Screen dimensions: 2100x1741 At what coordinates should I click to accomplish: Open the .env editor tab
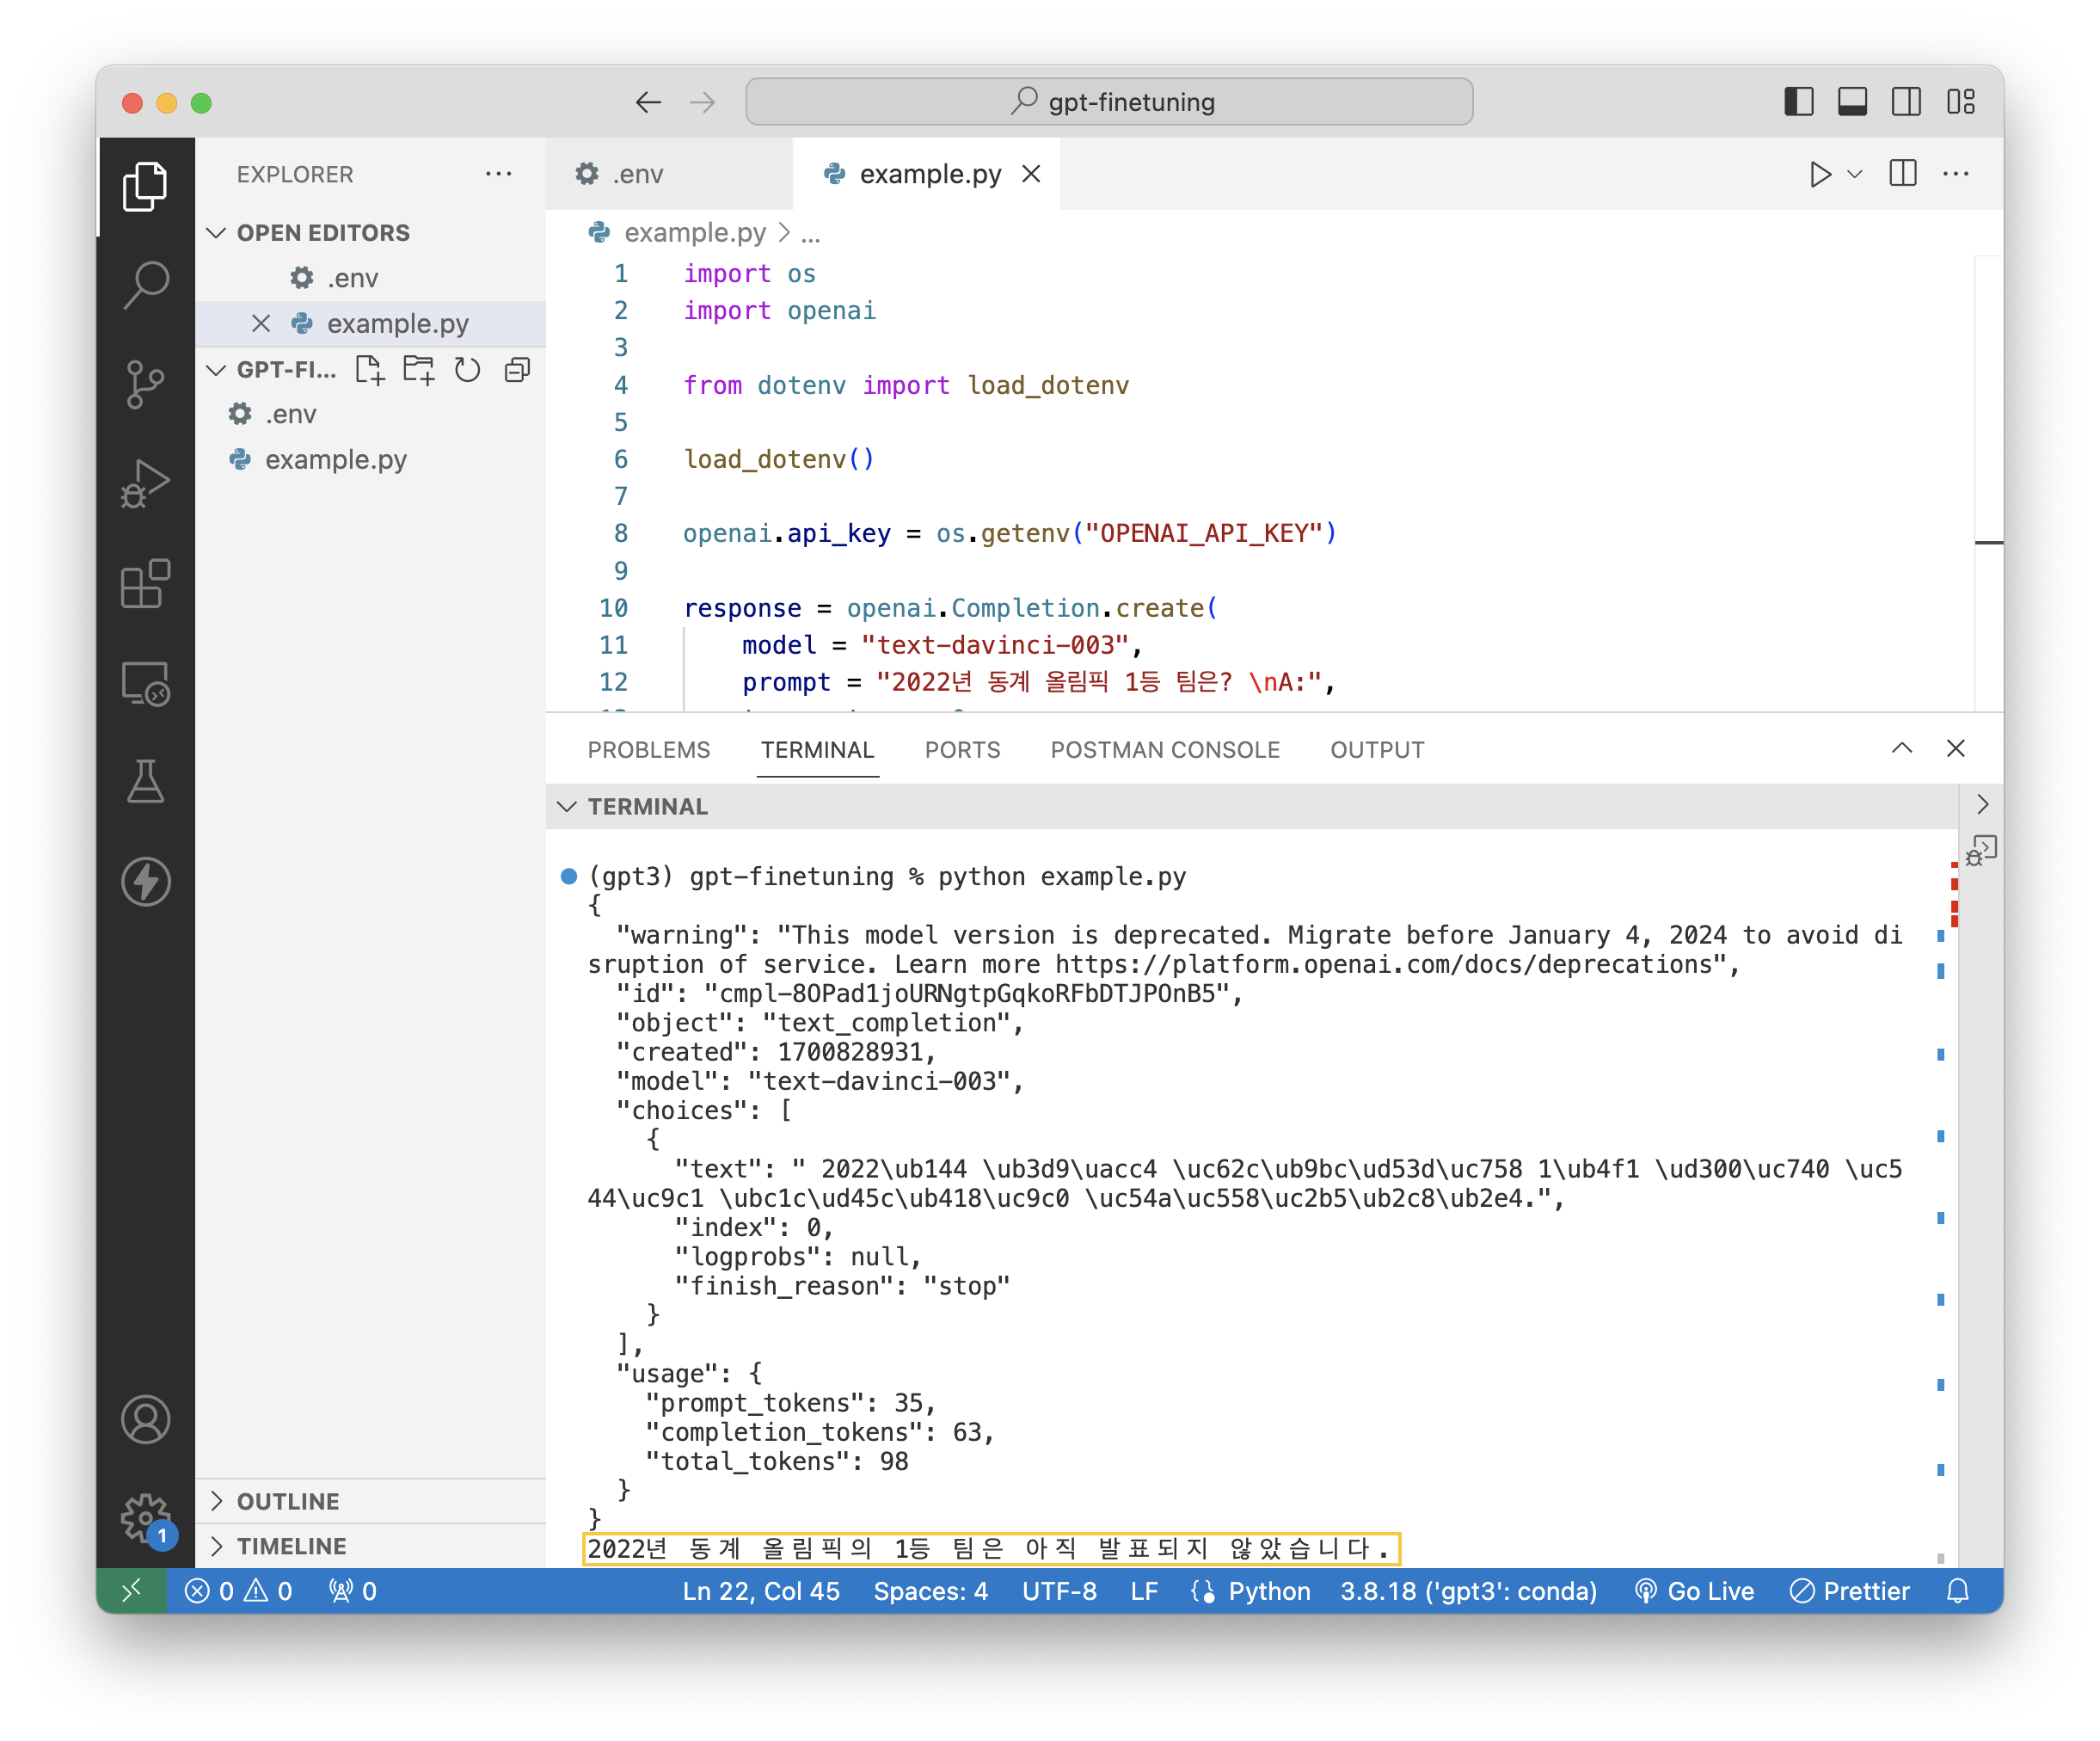(x=637, y=174)
